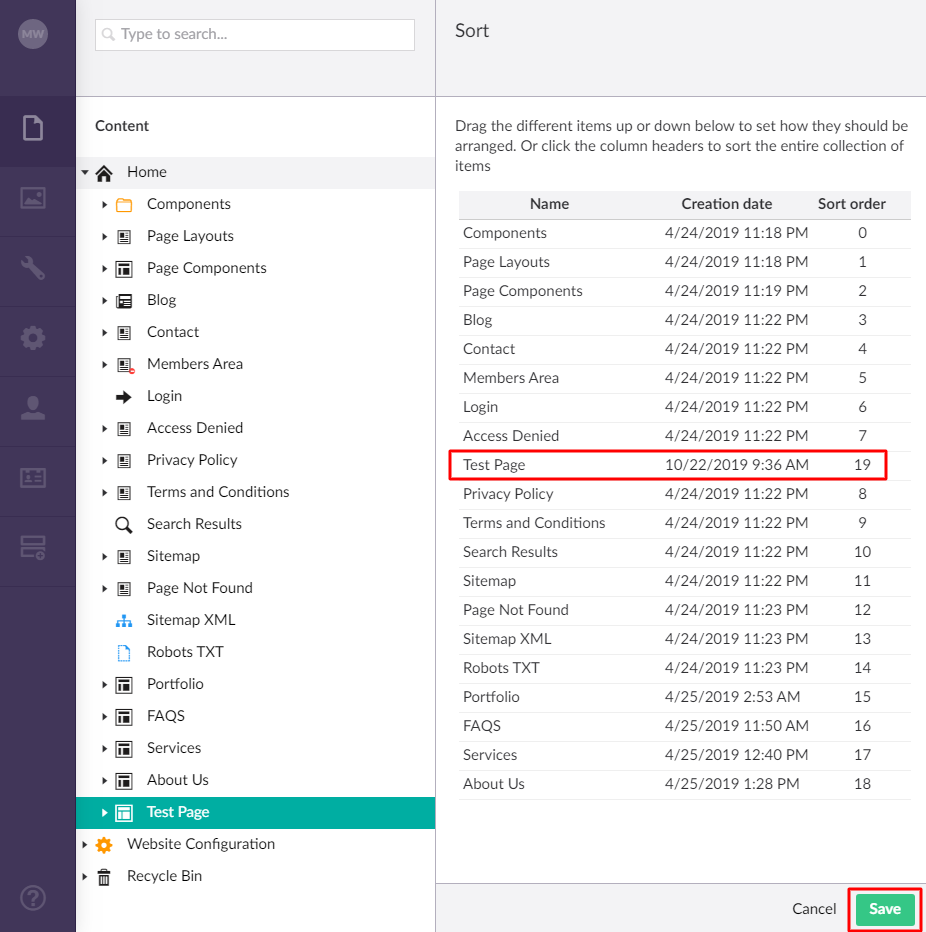
Task: Expand the Website Configuration node
Action: (85, 844)
